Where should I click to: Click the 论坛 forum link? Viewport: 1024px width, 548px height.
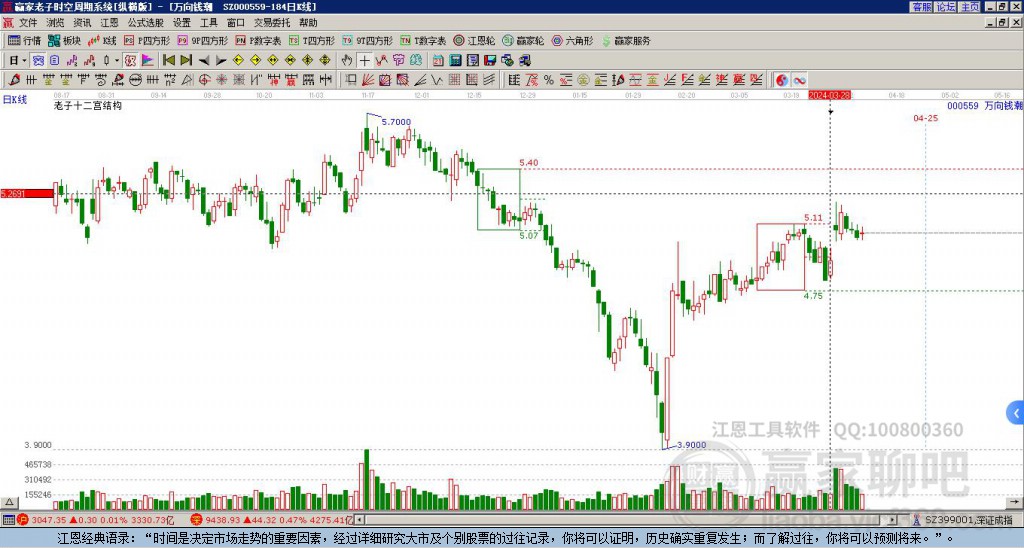point(946,7)
